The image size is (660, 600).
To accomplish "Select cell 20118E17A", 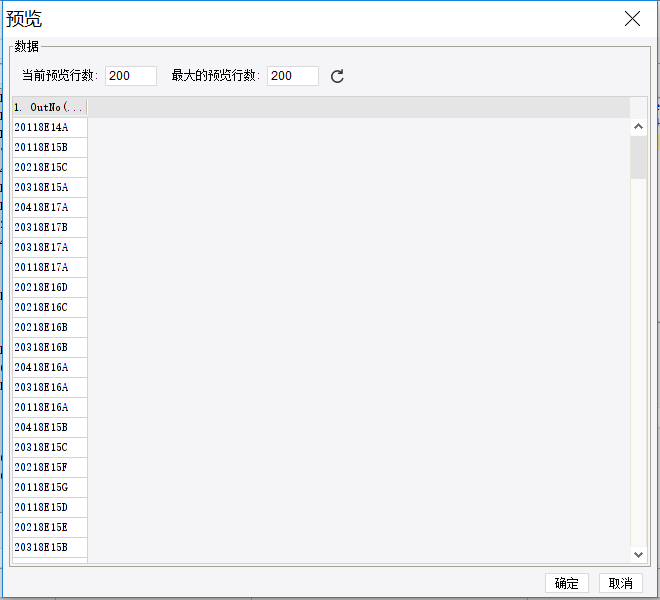I will tap(50, 267).
